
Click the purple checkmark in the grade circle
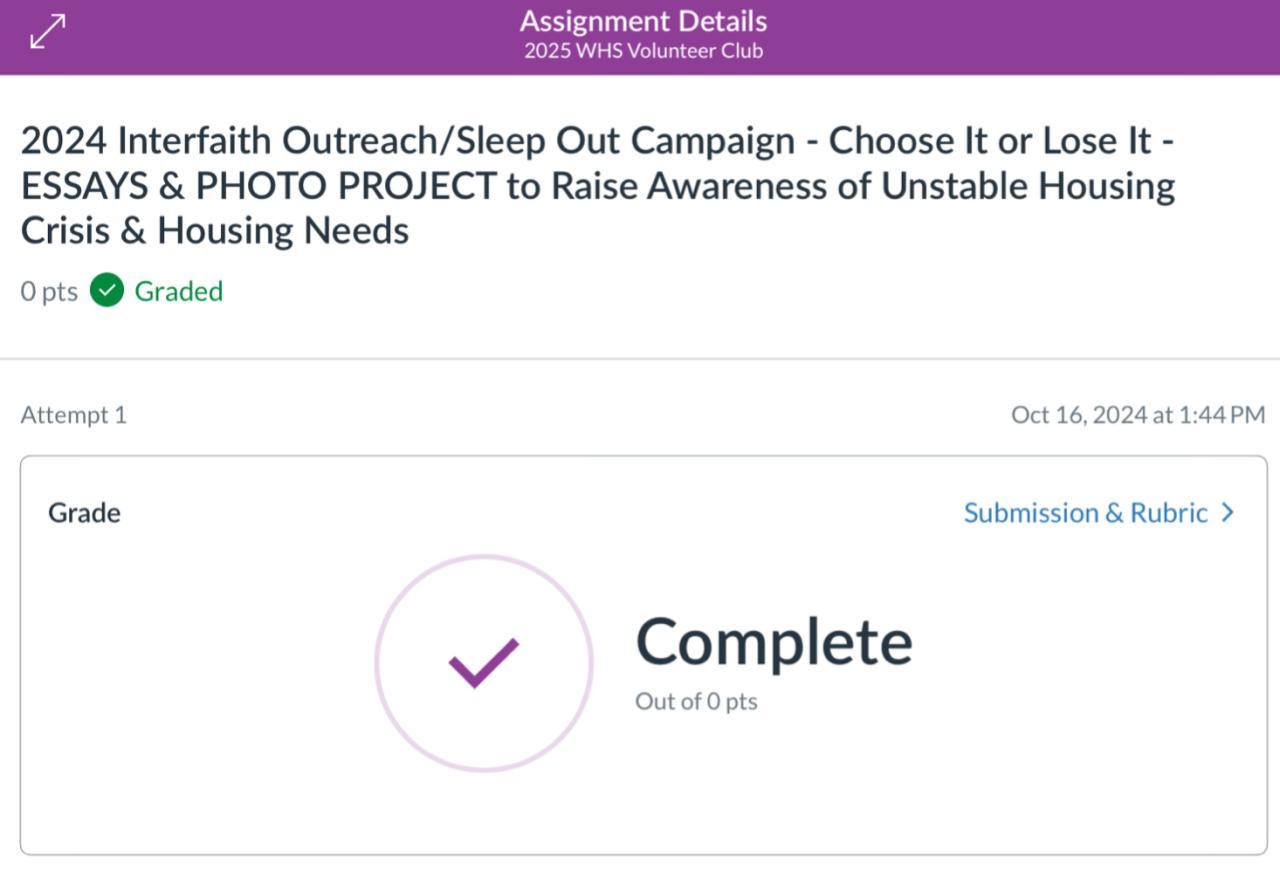pos(483,662)
